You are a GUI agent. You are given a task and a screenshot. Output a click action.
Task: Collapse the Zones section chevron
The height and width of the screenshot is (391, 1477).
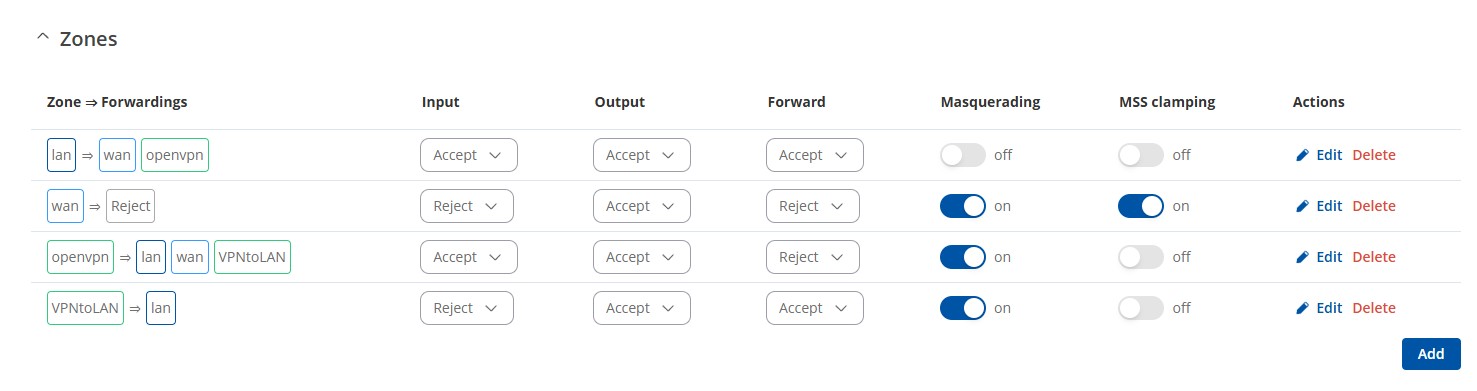click(x=42, y=37)
